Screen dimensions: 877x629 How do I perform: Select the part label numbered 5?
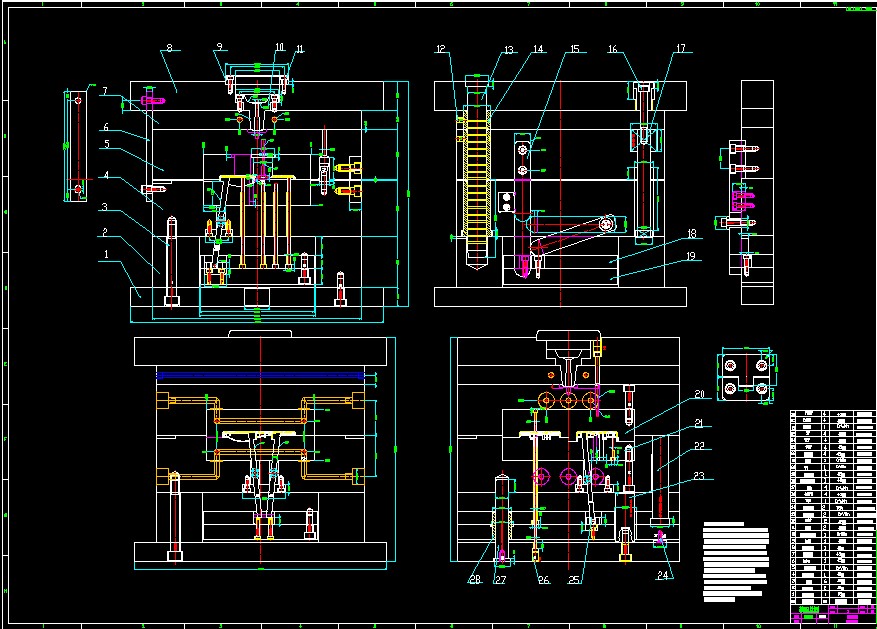(x=106, y=144)
